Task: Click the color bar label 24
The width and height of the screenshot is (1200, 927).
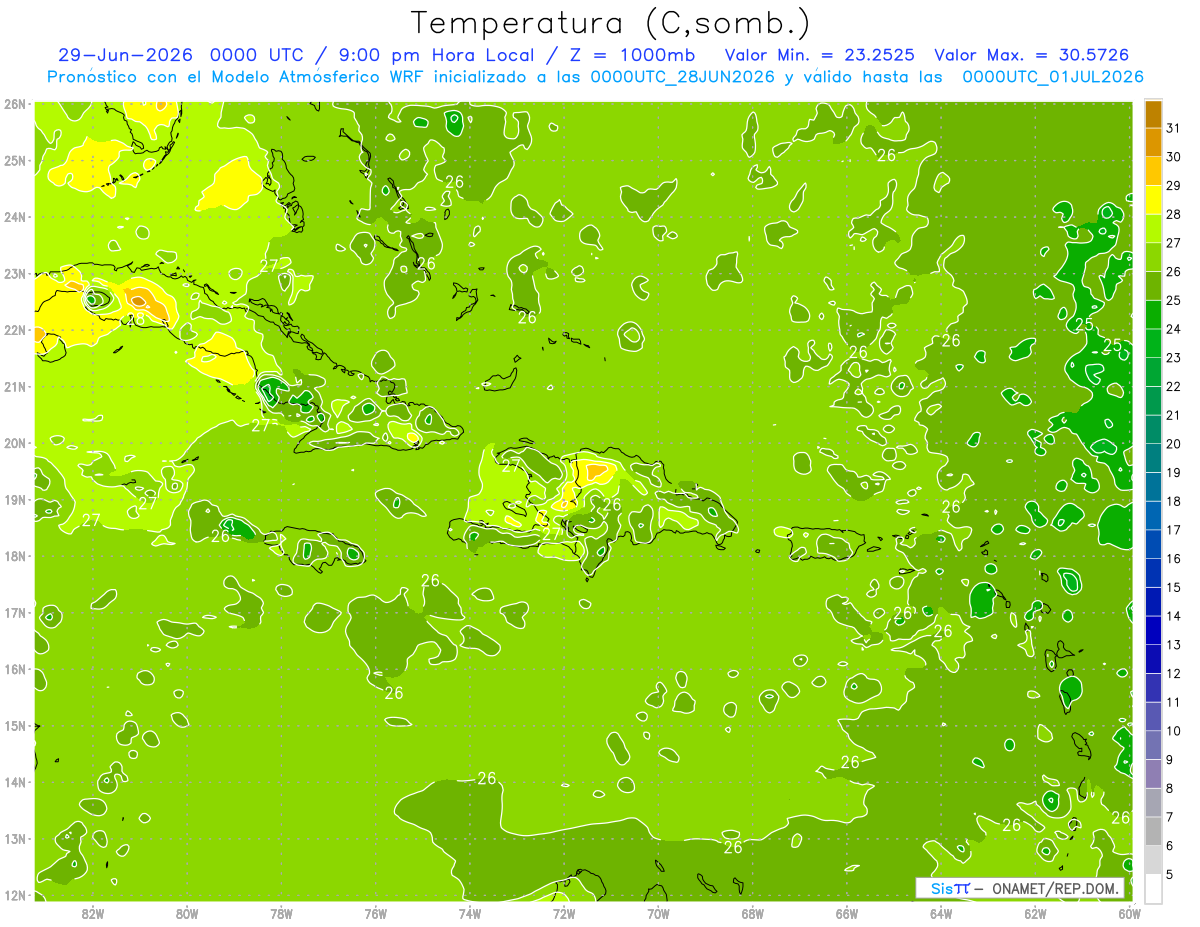Action: [1173, 329]
